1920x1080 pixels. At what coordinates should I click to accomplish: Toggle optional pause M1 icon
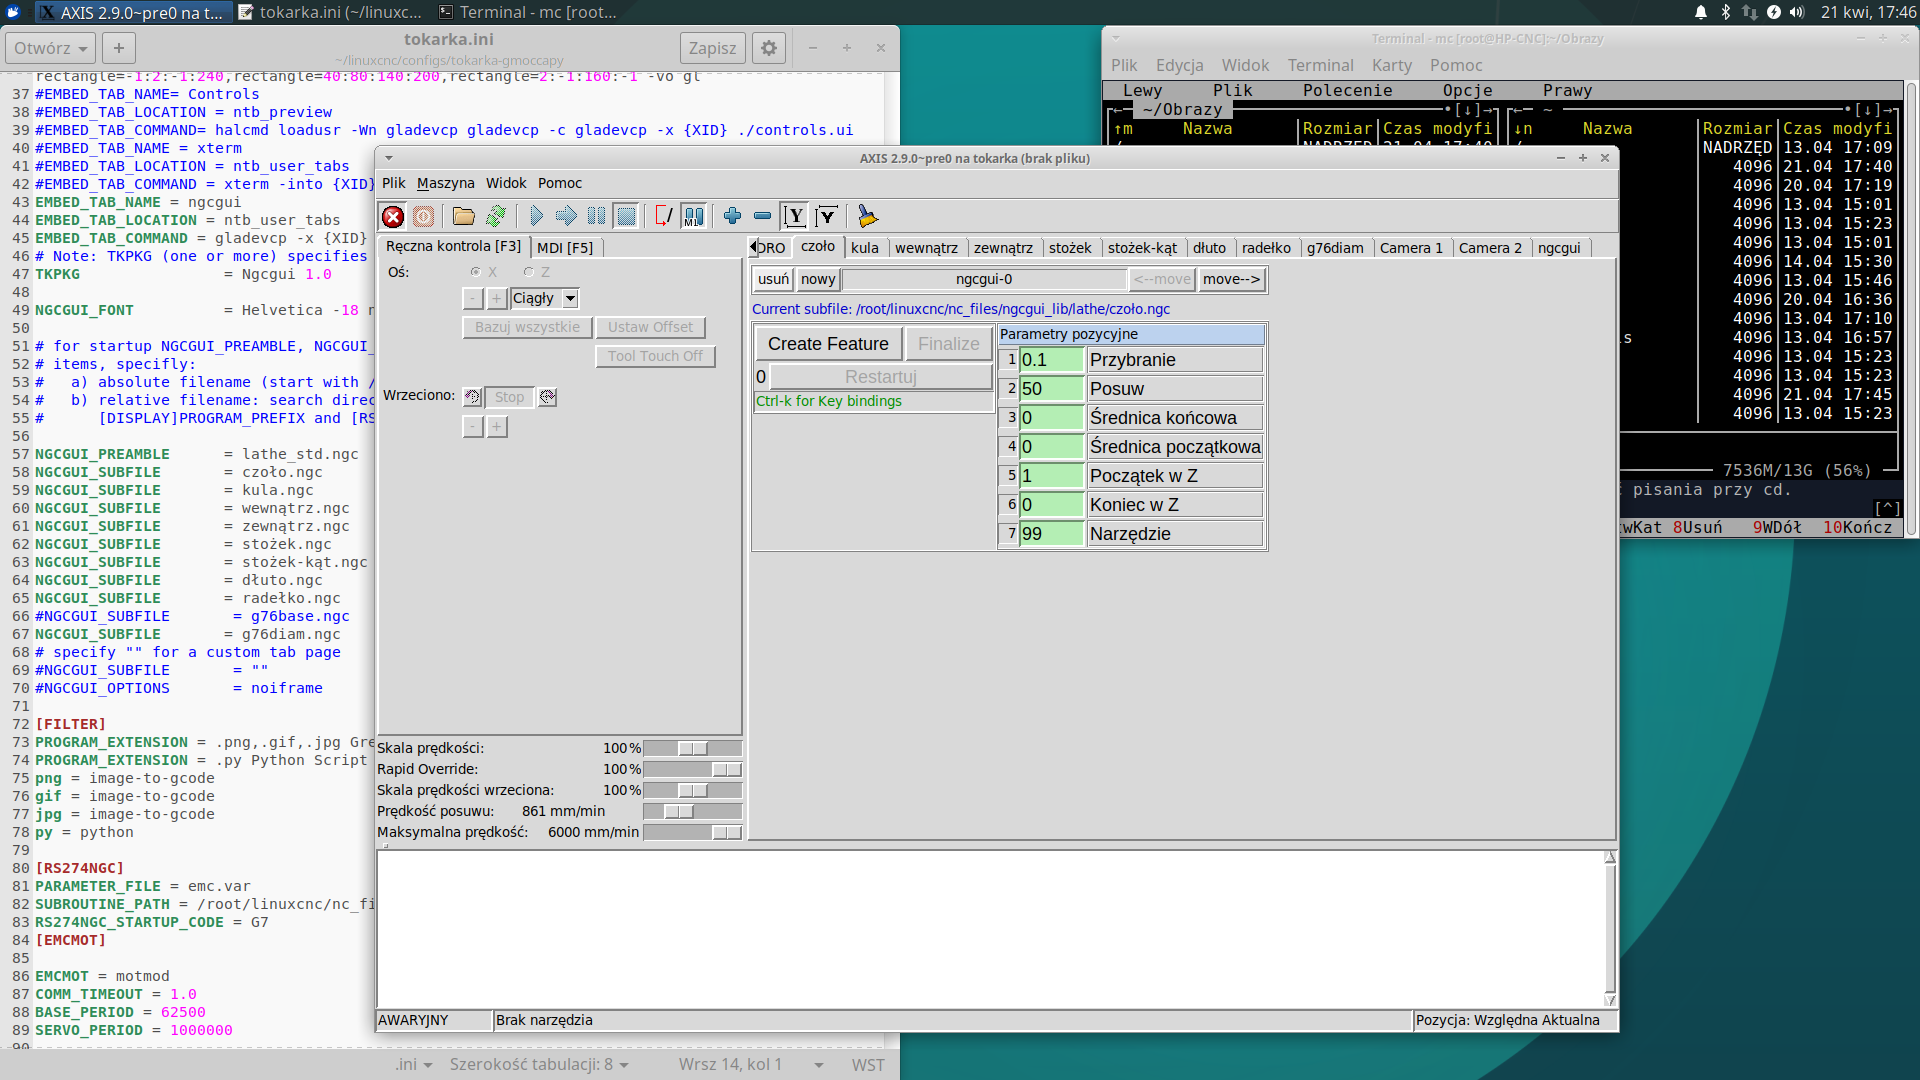pos(693,216)
